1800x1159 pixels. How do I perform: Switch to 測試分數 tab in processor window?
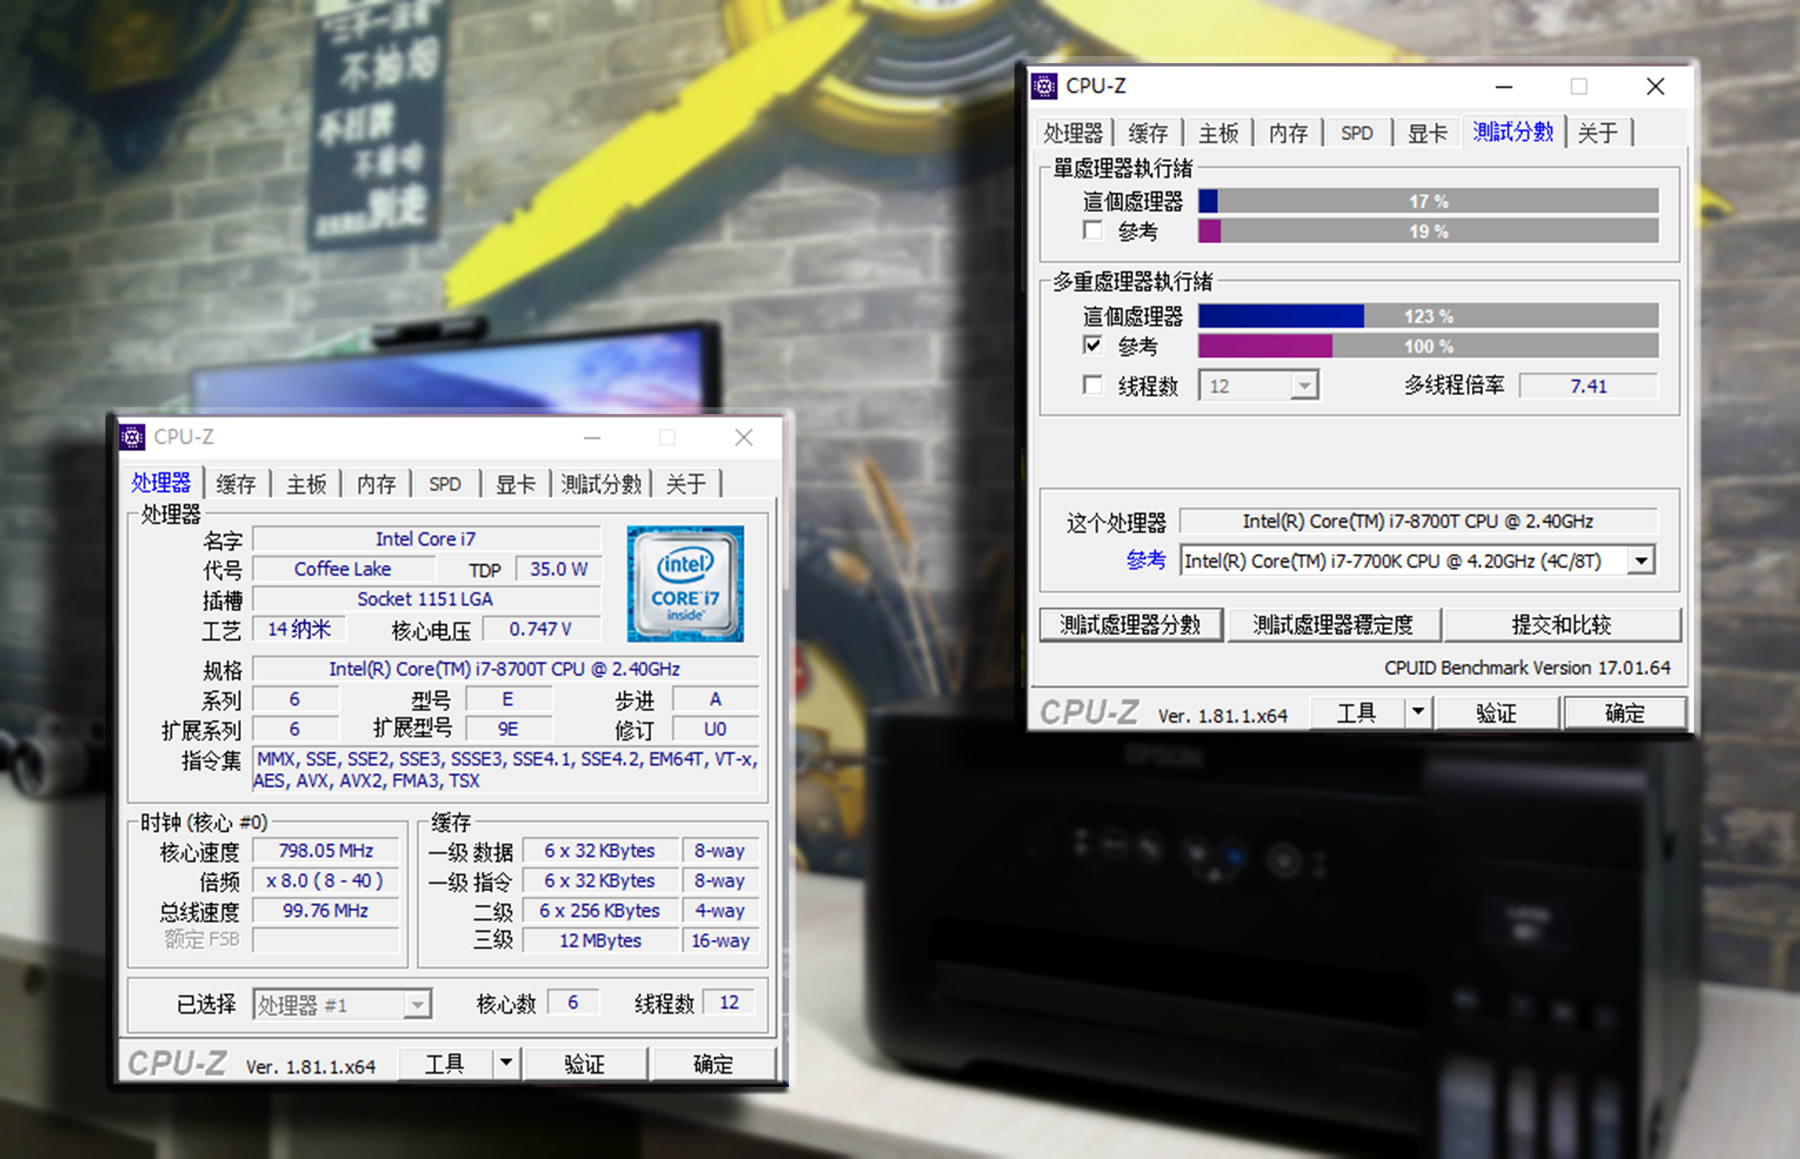tap(601, 484)
